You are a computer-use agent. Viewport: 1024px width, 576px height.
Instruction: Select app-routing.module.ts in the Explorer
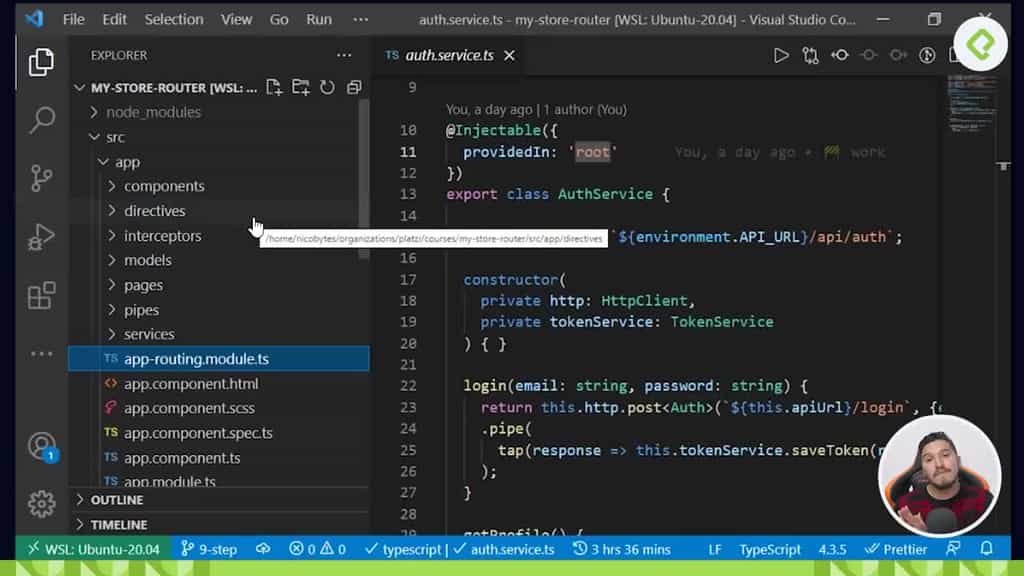(196, 358)
